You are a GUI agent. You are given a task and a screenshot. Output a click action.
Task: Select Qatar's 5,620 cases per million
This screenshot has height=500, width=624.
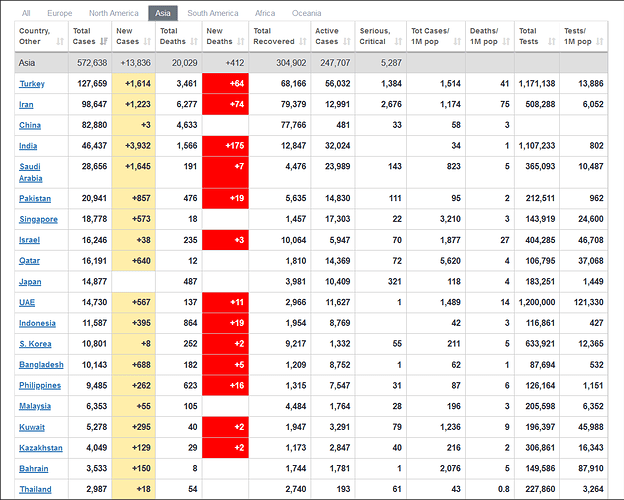point(450,261)
